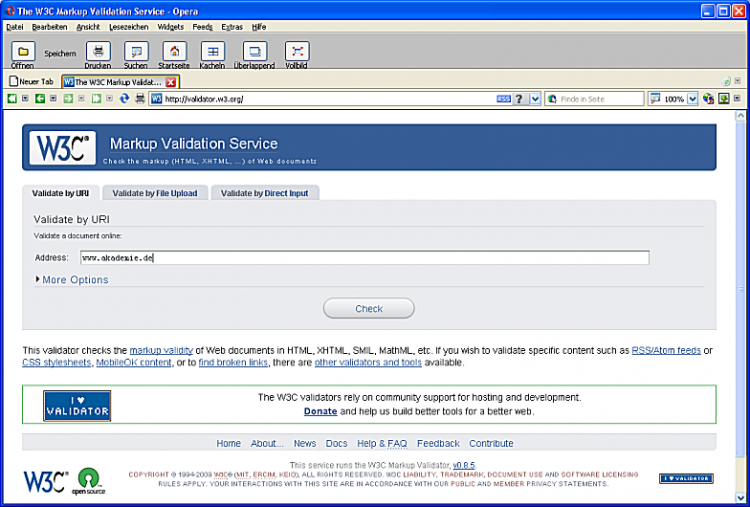Screen dimensions: 750x507
Task: Switch to Validate by File Upload tab
Action: 155,193
